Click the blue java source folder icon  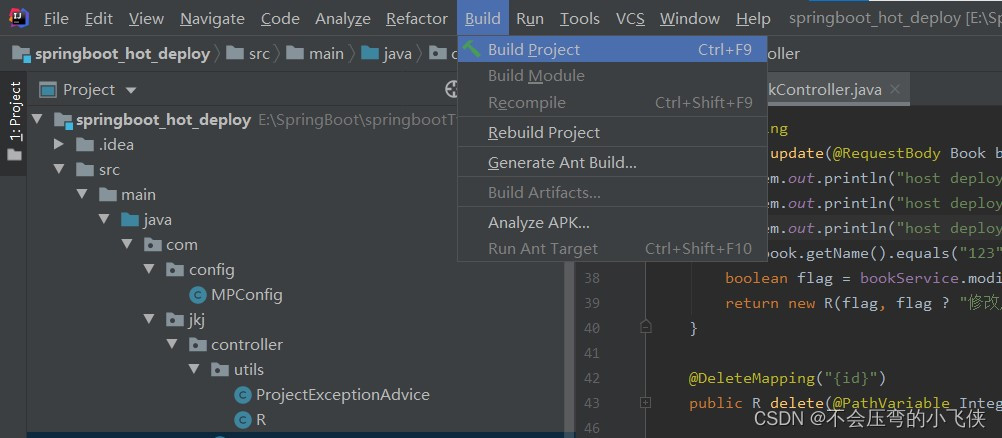[x=129, y=220]
